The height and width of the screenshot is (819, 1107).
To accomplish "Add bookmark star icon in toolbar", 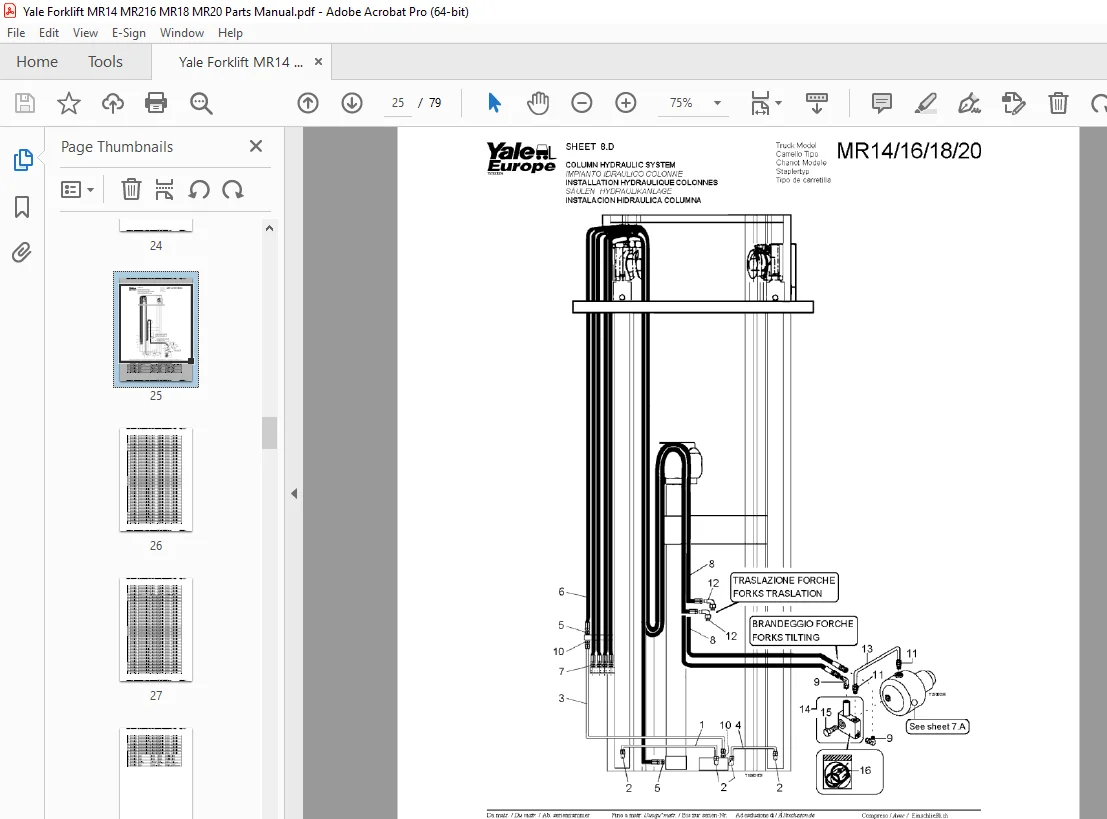I will pos(68,103).
